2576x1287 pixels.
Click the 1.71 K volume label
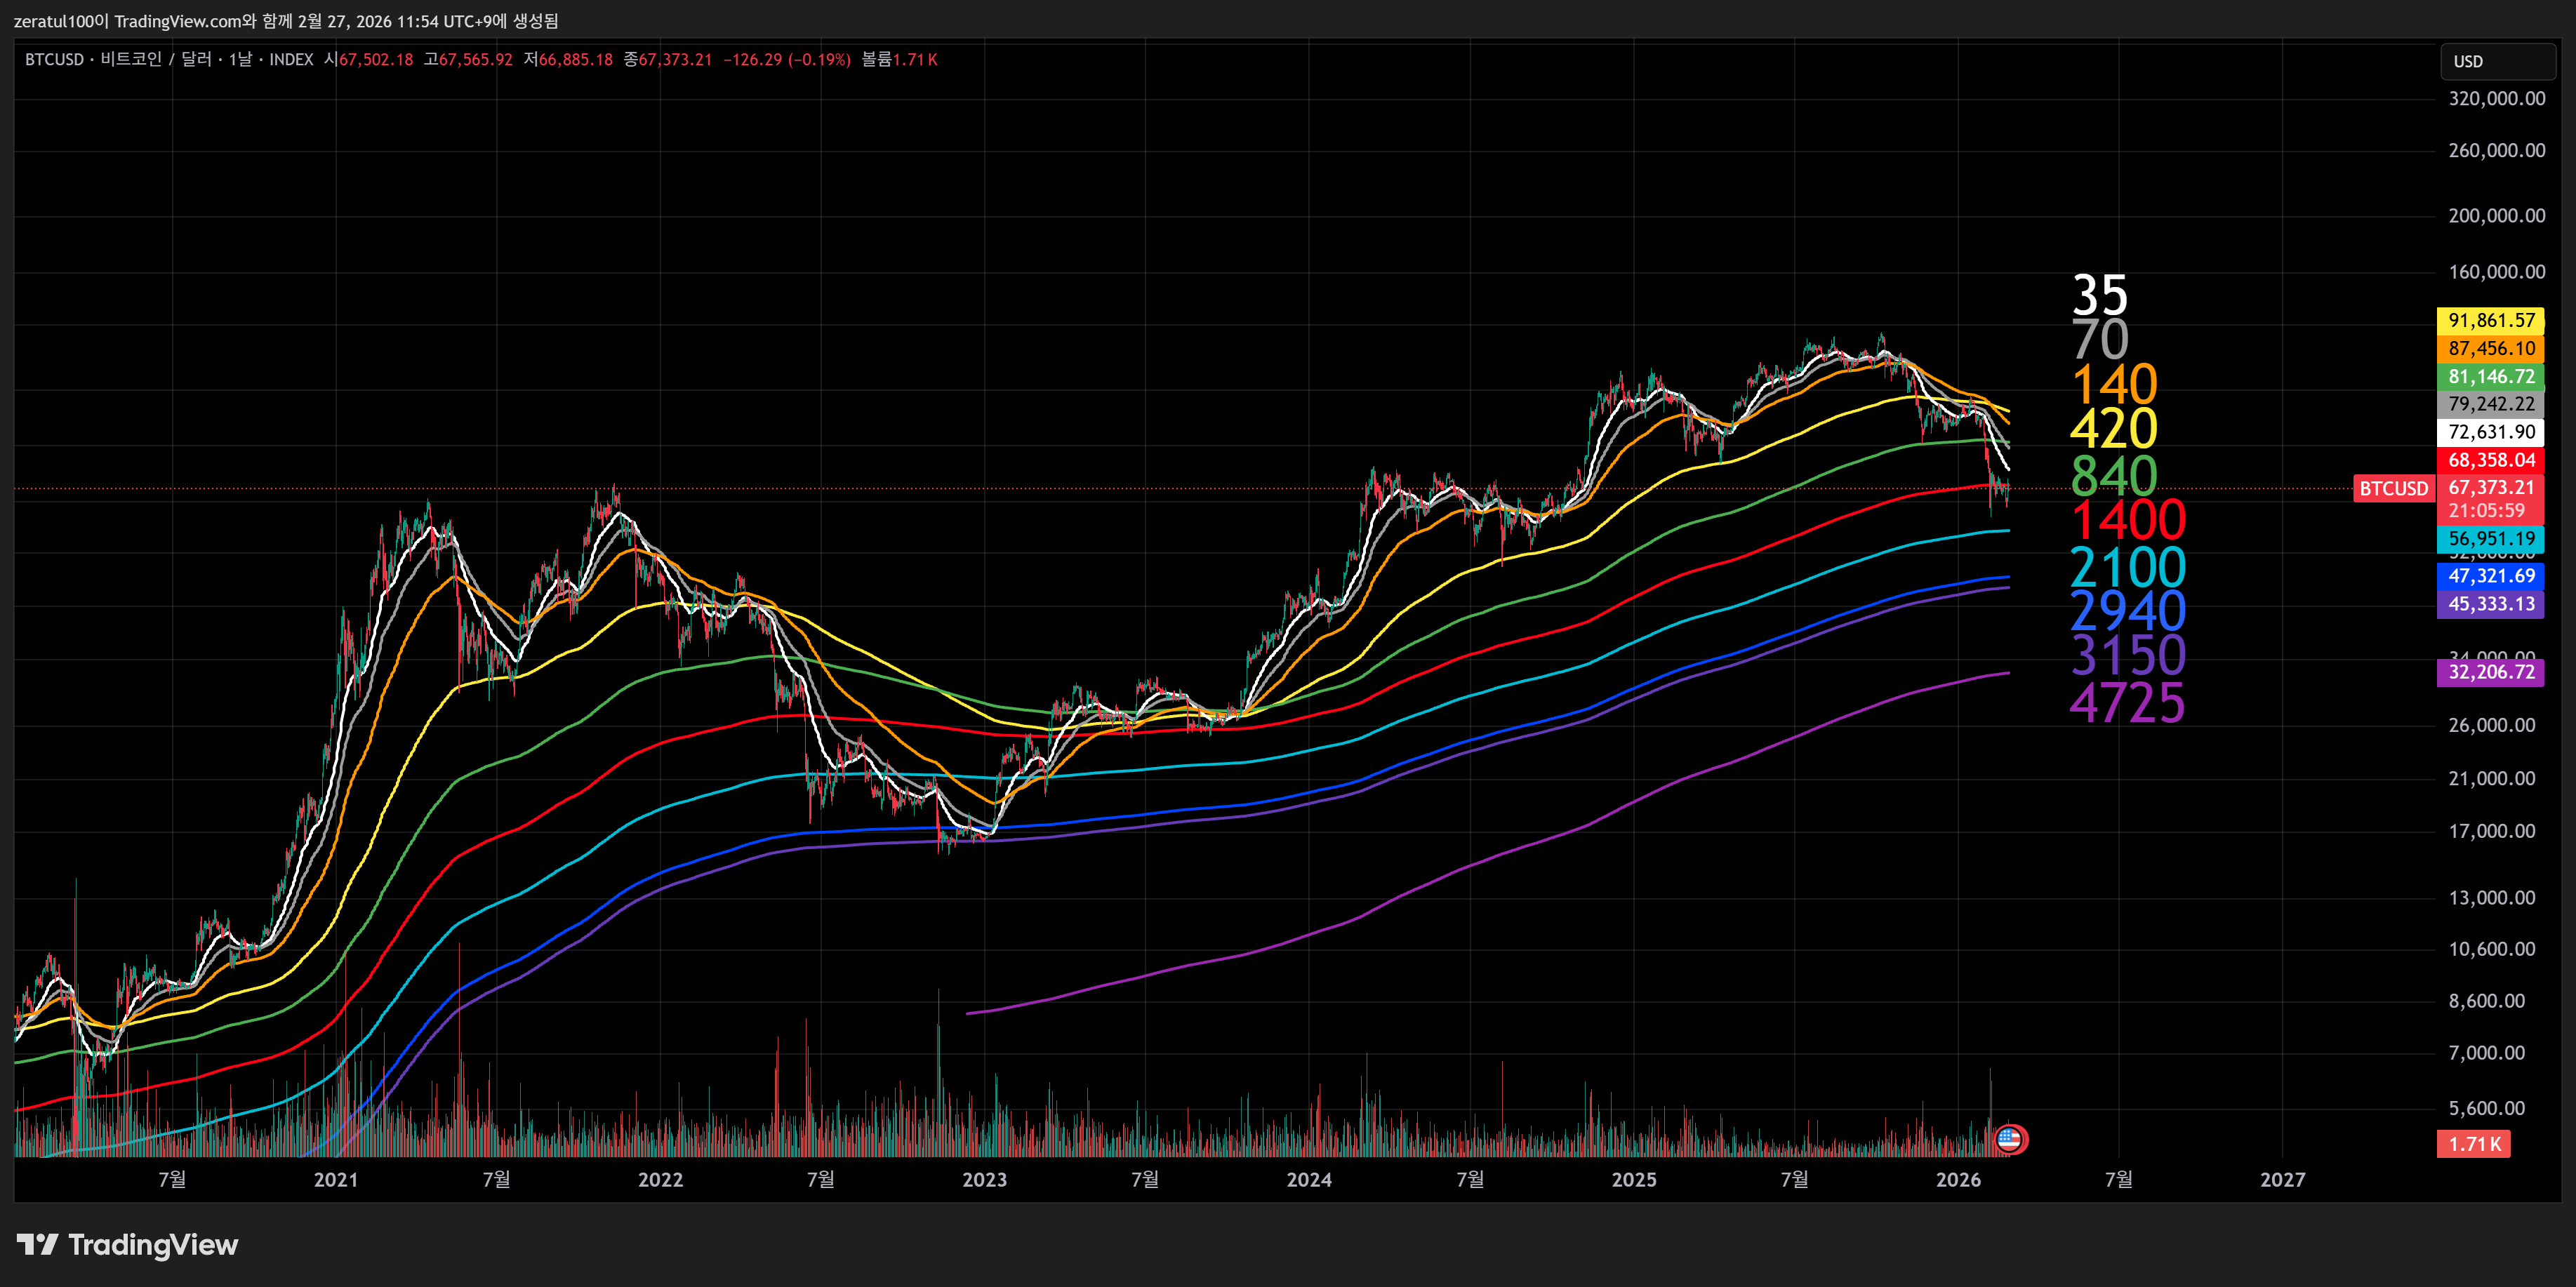tap(2473, 1144)
